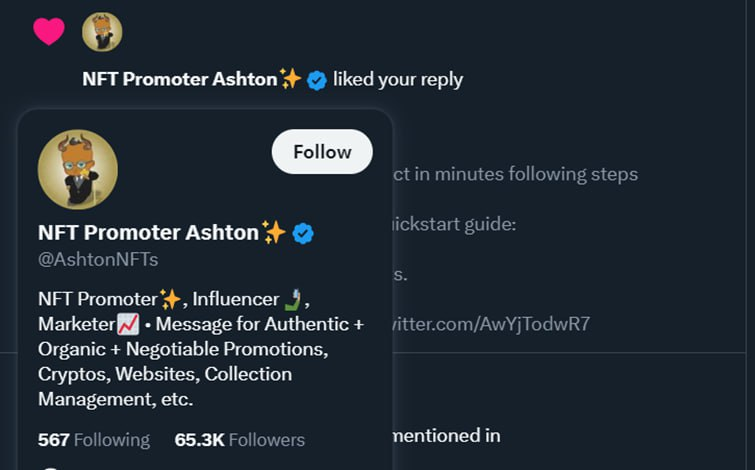Viewport: 755px width, 470px height.
Task: Click the large profile avatar in hover card
Action: (78, 169)
